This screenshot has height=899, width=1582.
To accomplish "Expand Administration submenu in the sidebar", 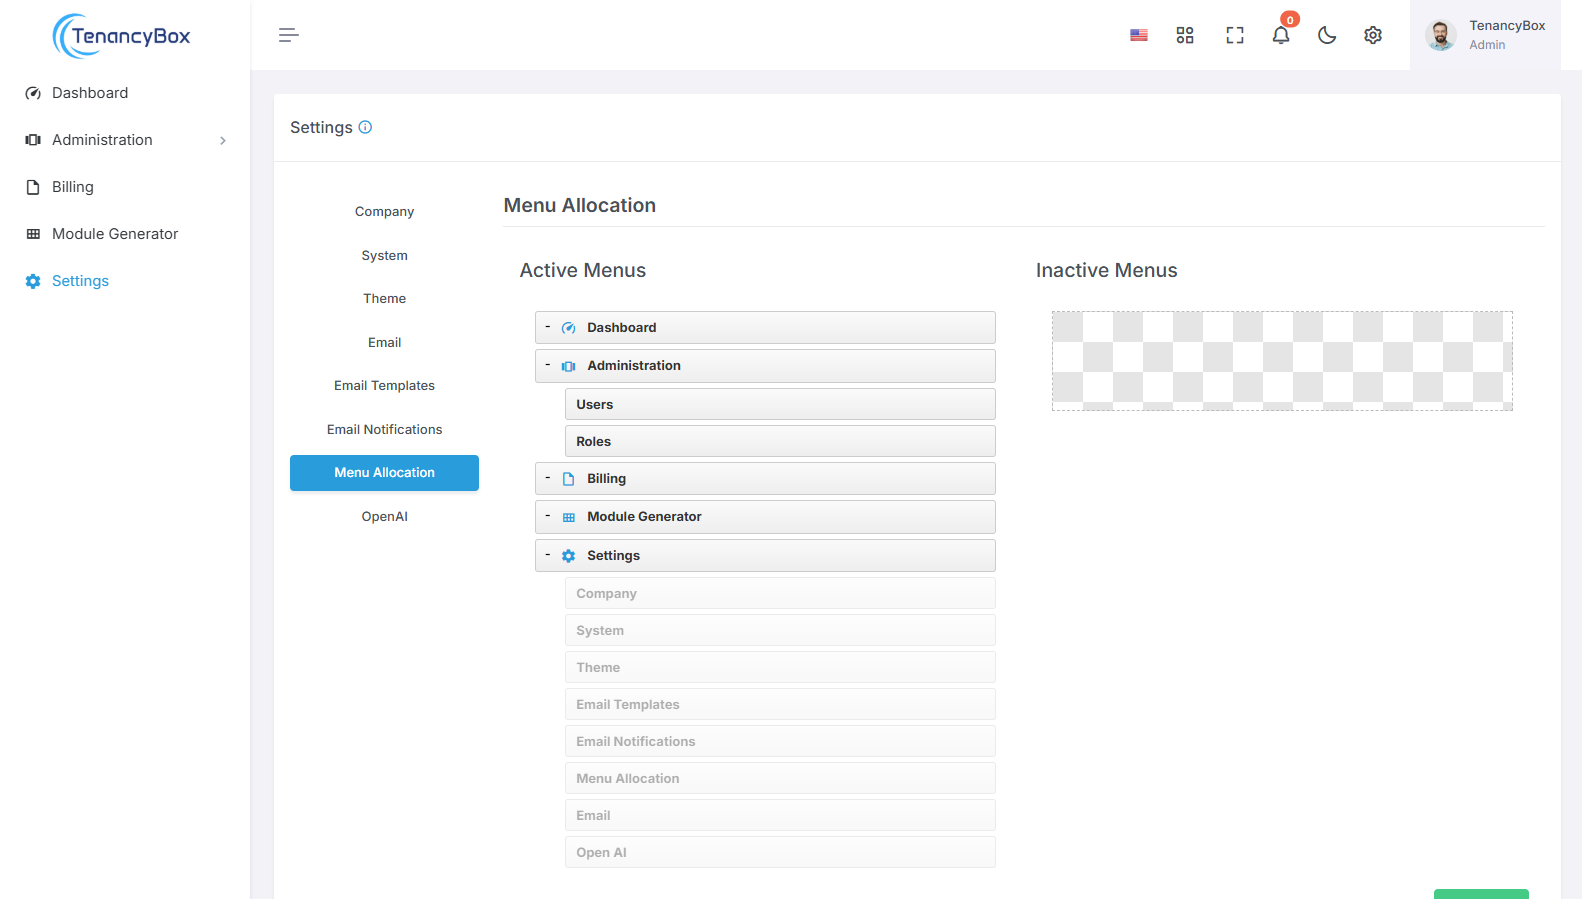I will 223,140.
